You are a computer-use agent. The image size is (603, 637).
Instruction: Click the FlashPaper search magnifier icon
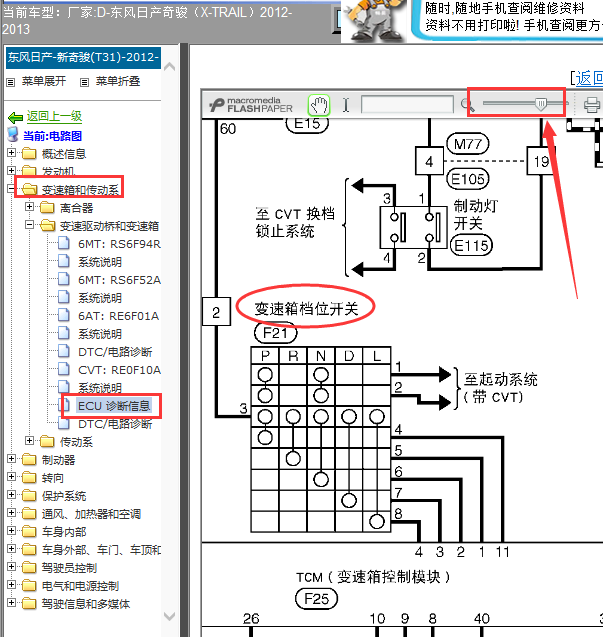(467, 105)
